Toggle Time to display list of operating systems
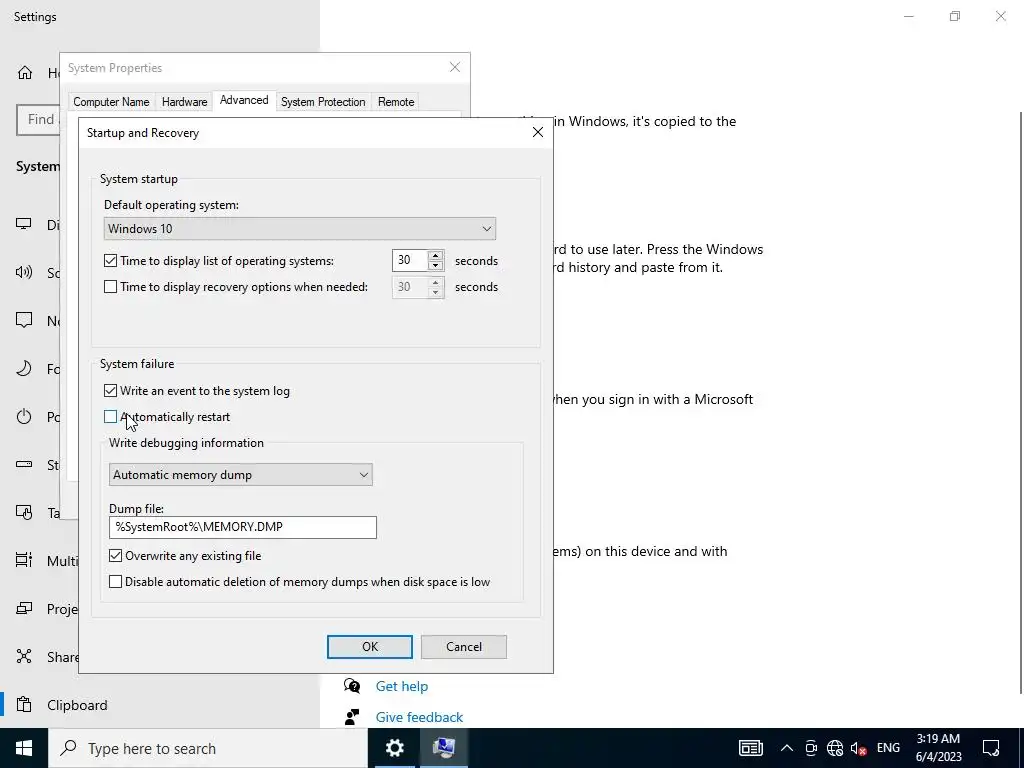Image resolution: width=1024 pixels, height=768 pixels. pos(110,261)
